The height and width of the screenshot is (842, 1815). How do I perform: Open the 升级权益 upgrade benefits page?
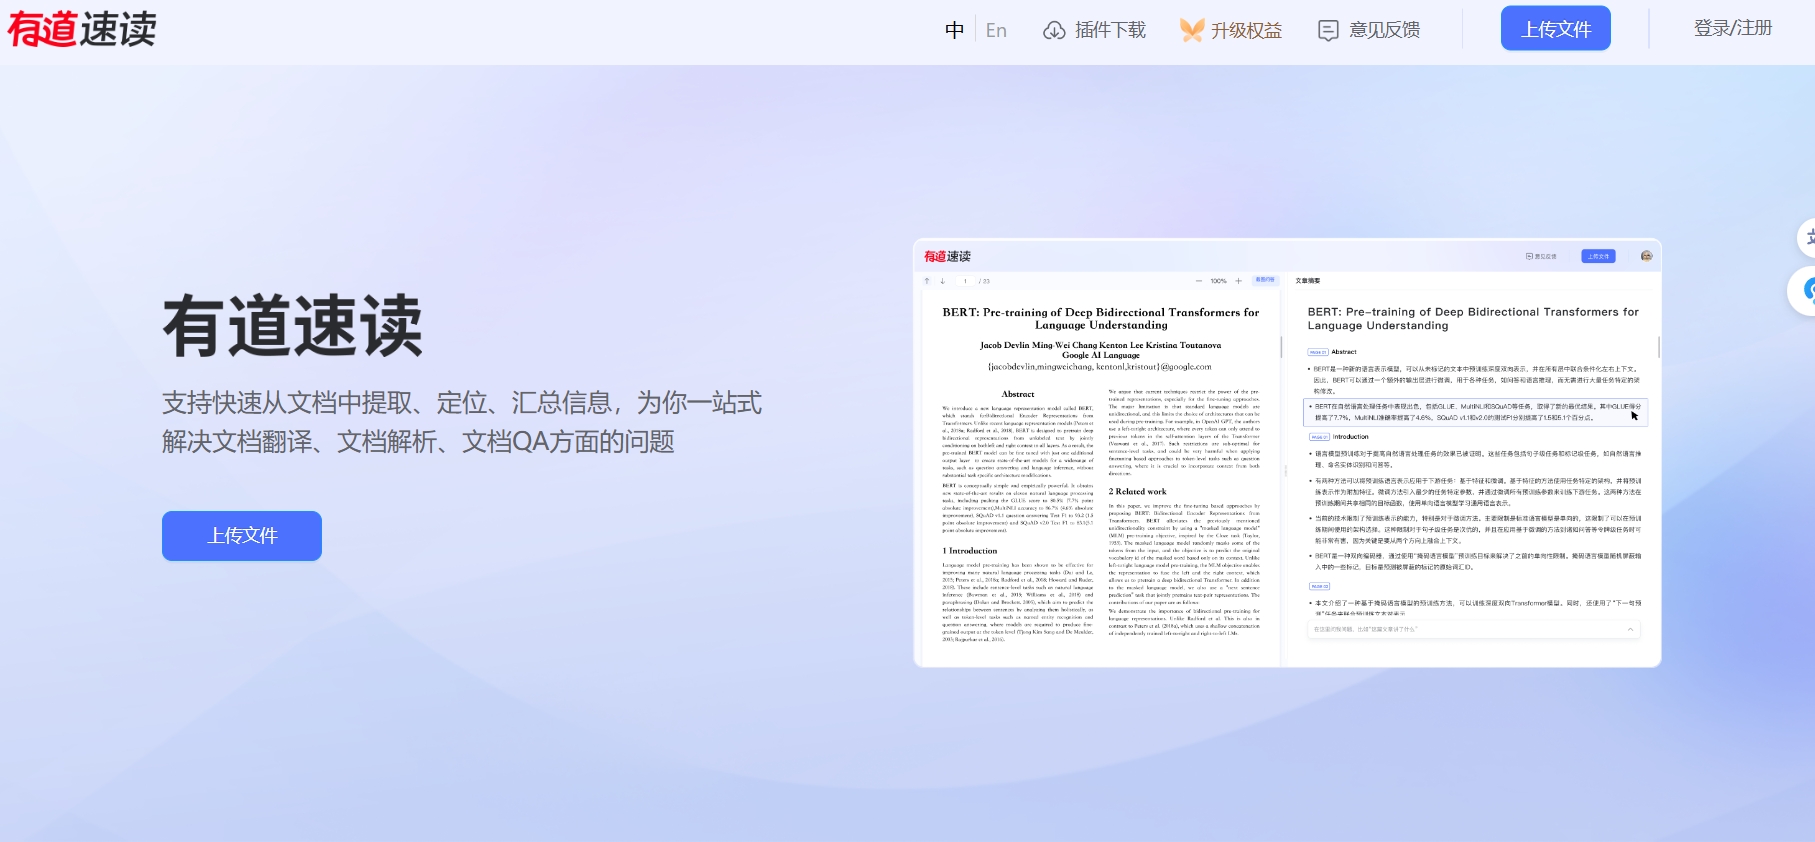1230,30
